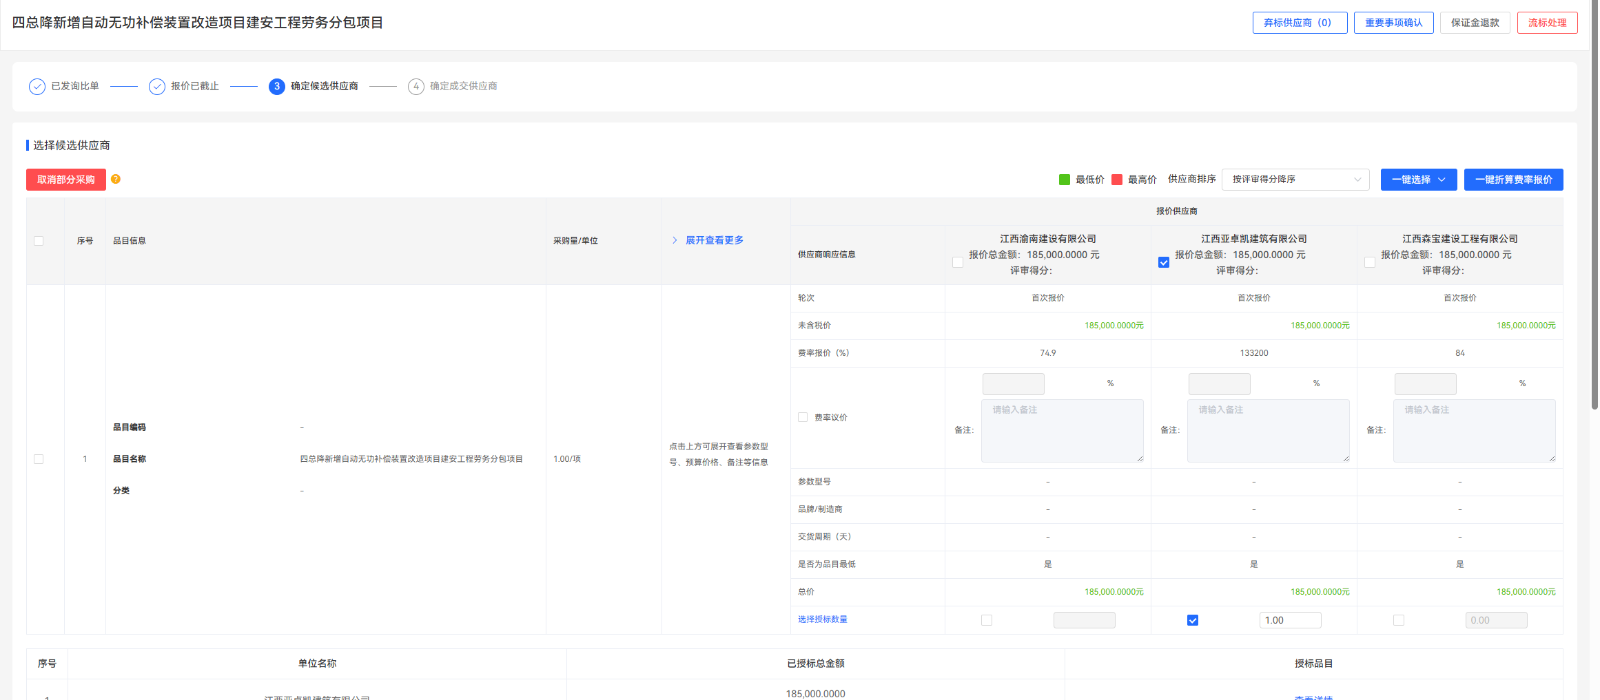Open the 供应商排序 dropdown
This screenshot has width=1600, height=700.
[x=1296, y=180]
